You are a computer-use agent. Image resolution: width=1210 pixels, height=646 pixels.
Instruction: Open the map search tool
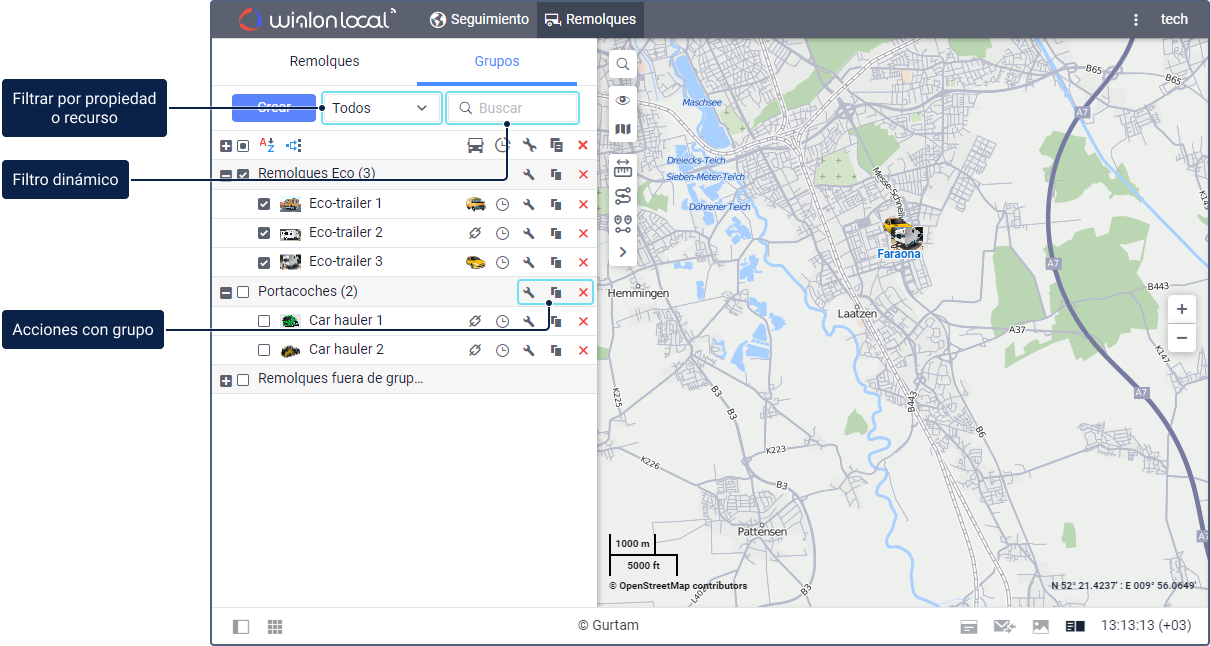(x=622, y=64)
